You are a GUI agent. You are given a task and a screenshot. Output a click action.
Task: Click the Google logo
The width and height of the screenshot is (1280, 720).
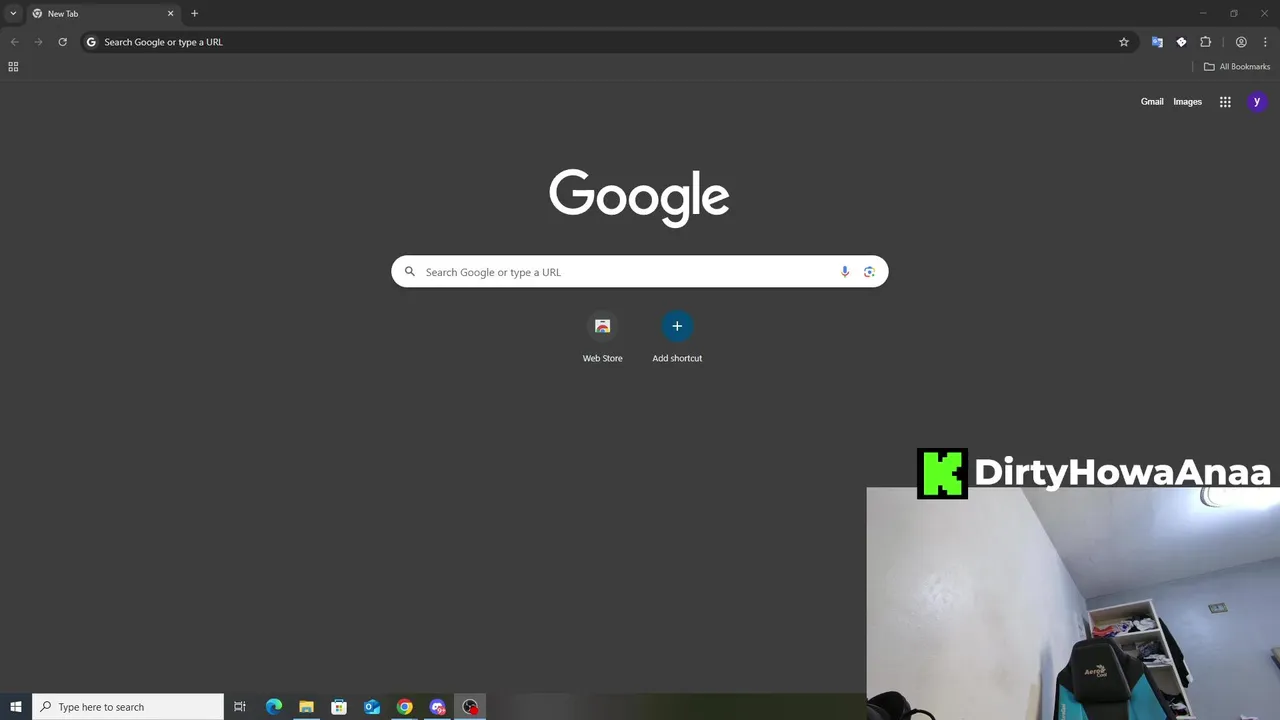(639, 197)
